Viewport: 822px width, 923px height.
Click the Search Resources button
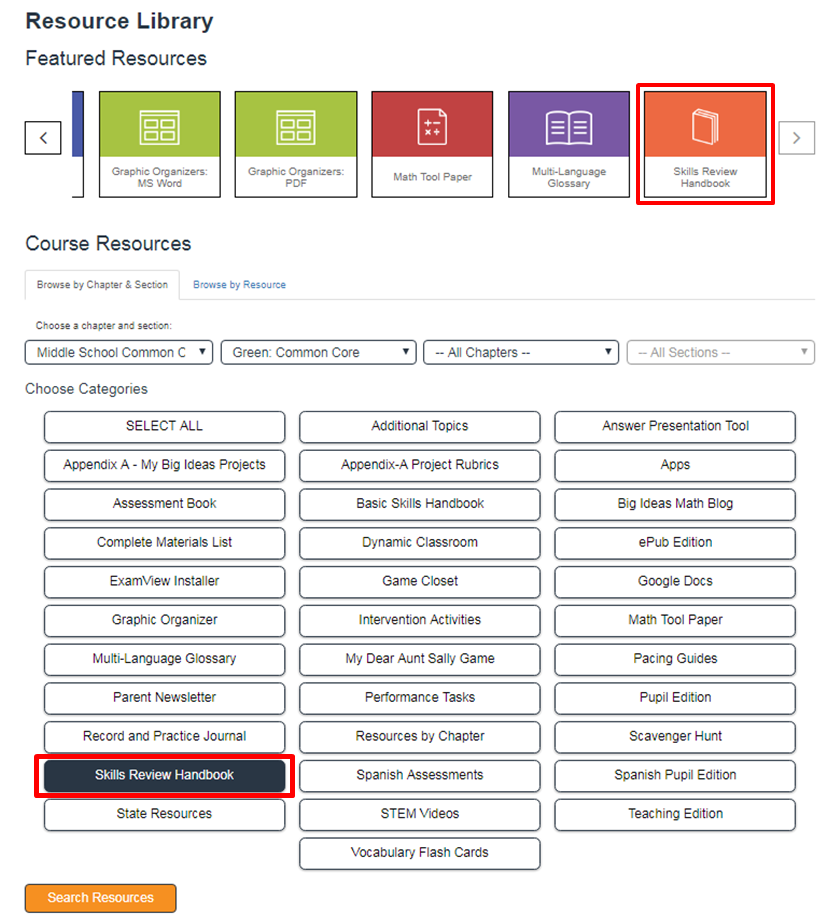[x=101, y=897]
